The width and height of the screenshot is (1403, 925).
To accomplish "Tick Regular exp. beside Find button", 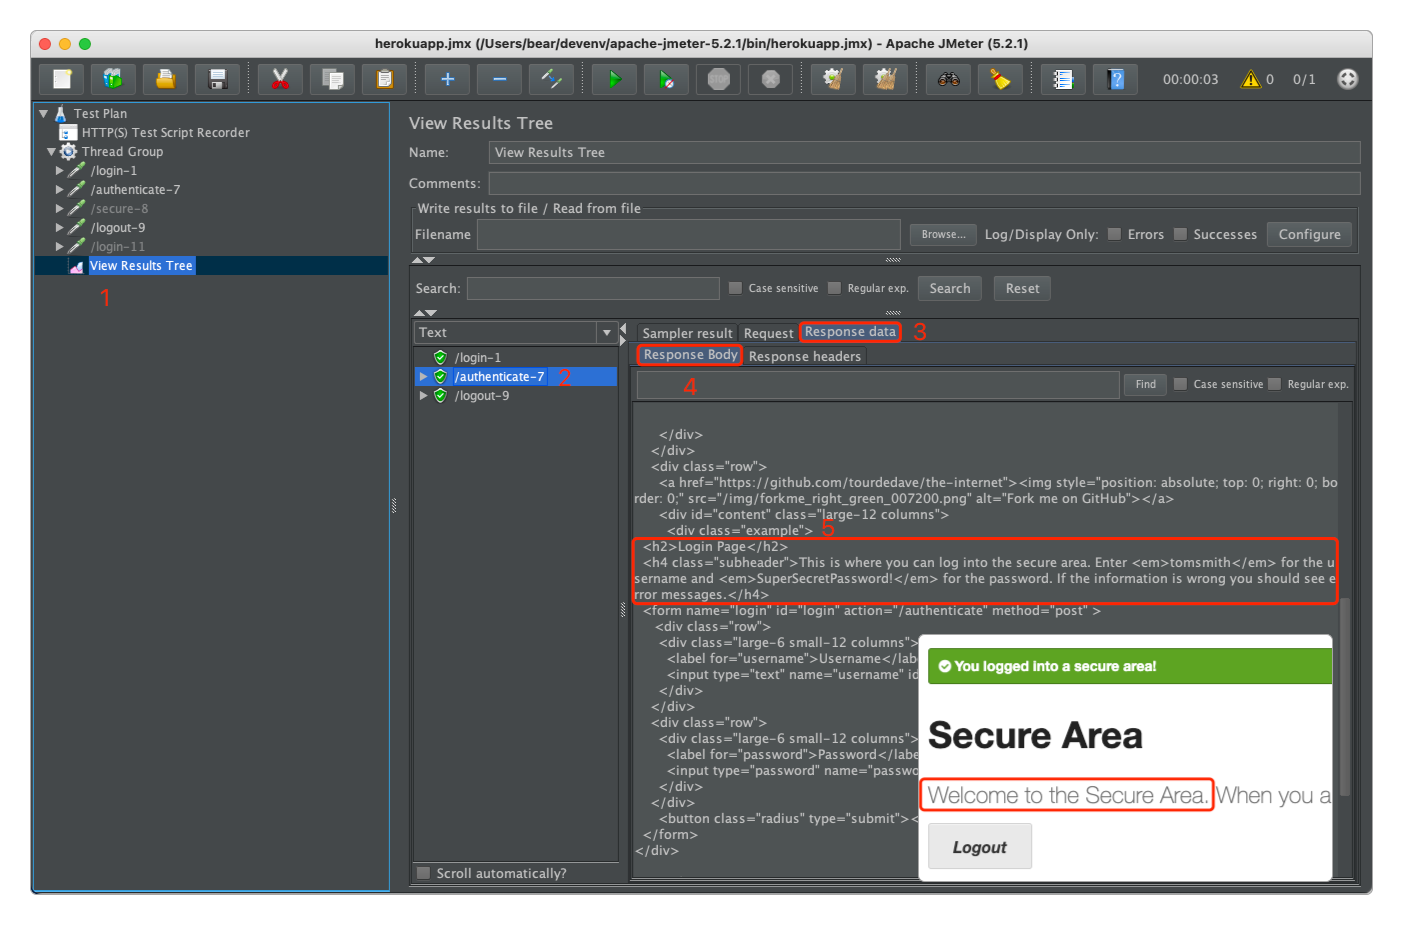I will point(1275,384).
